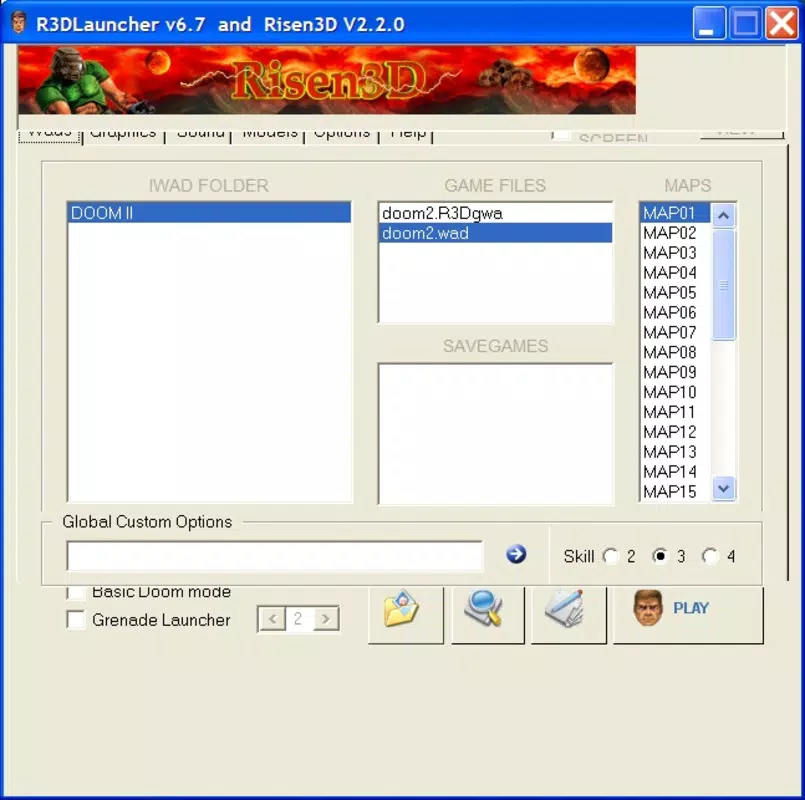Click the Global Custom Options text field
Image resolution: width=805 pixels, height=800 pixels.
275,556
